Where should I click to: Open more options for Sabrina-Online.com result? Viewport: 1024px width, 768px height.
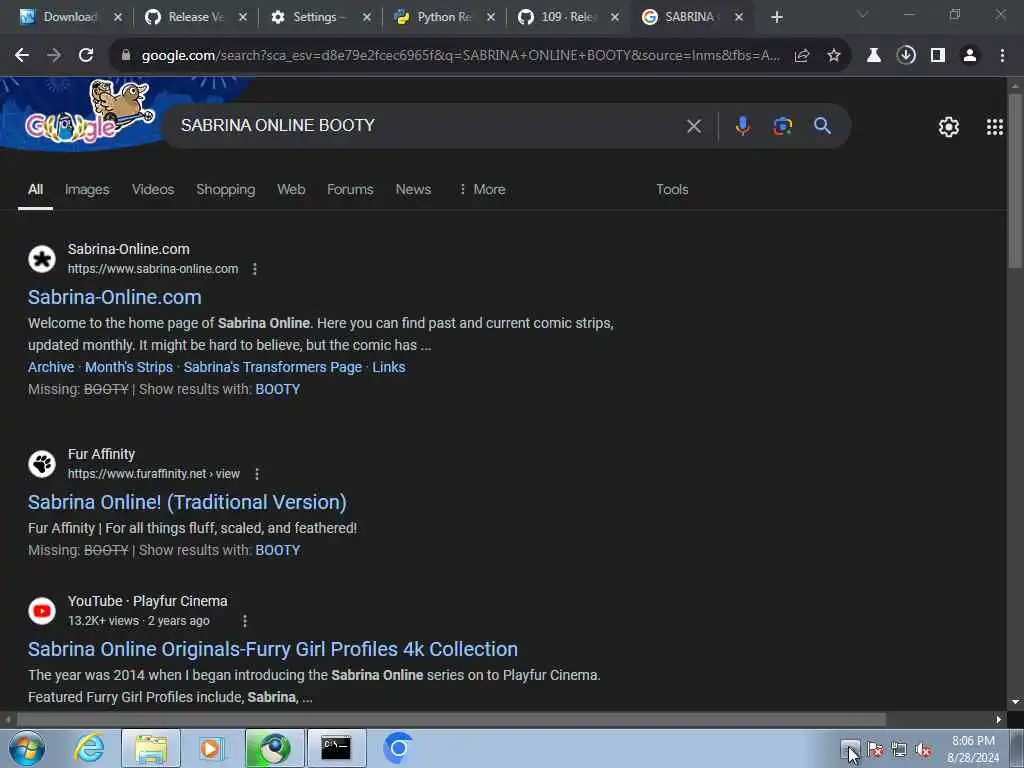pos(255,269)
